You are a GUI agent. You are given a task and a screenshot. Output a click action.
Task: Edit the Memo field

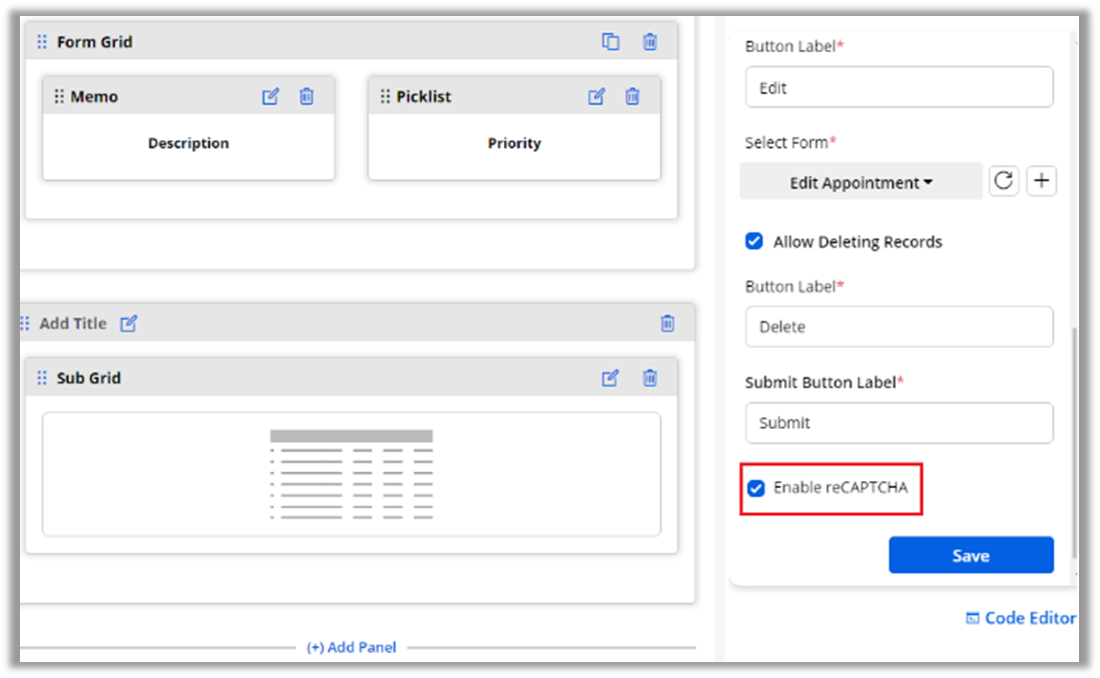(270, 97)
